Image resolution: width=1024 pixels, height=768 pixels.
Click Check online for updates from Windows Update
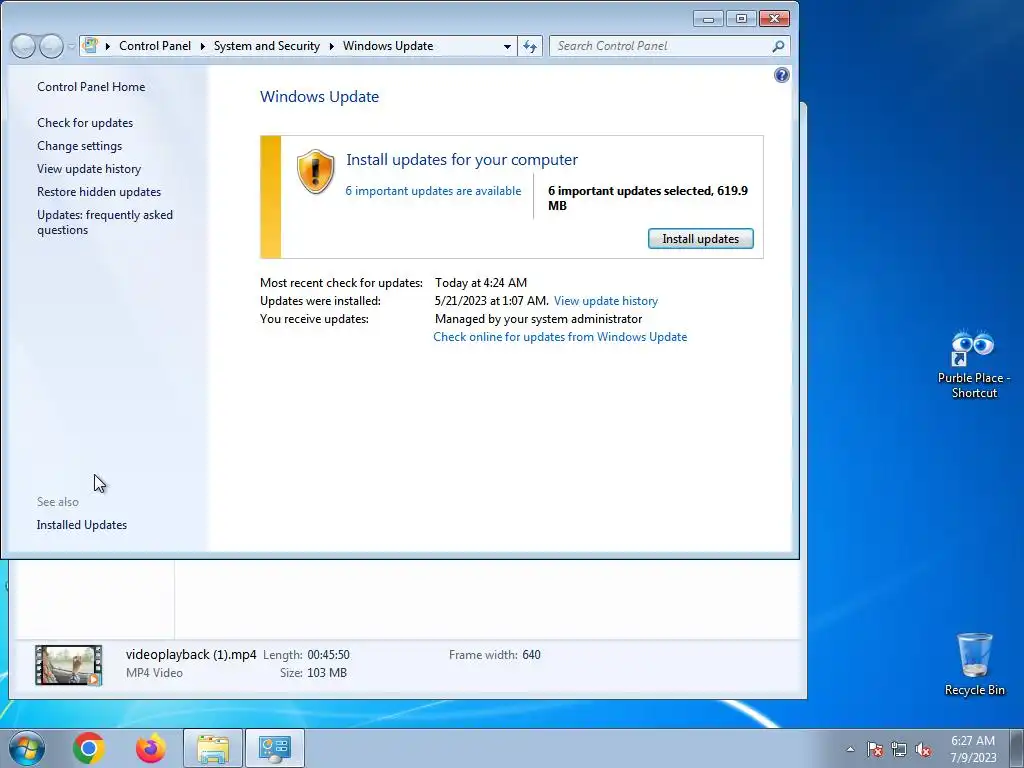click(560, 336)
